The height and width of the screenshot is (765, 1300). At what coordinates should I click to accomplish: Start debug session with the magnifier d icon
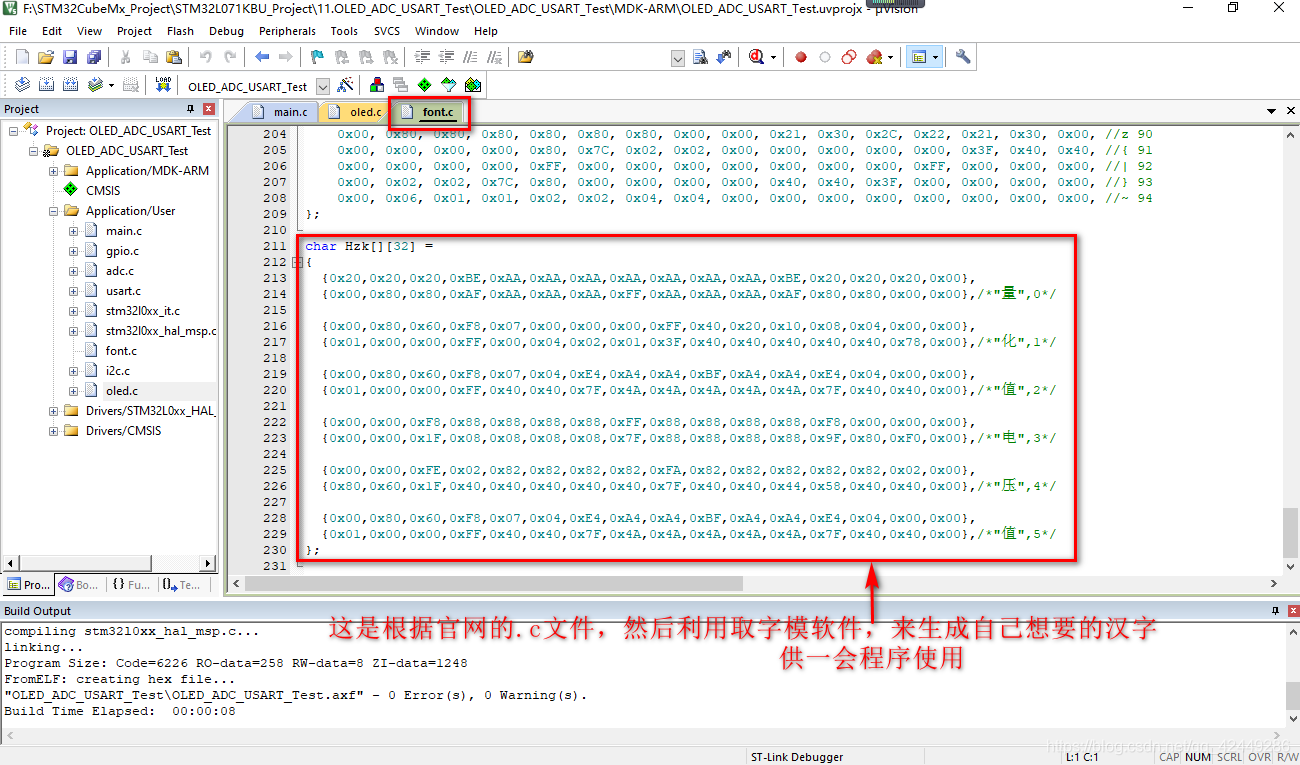point(757,57)
